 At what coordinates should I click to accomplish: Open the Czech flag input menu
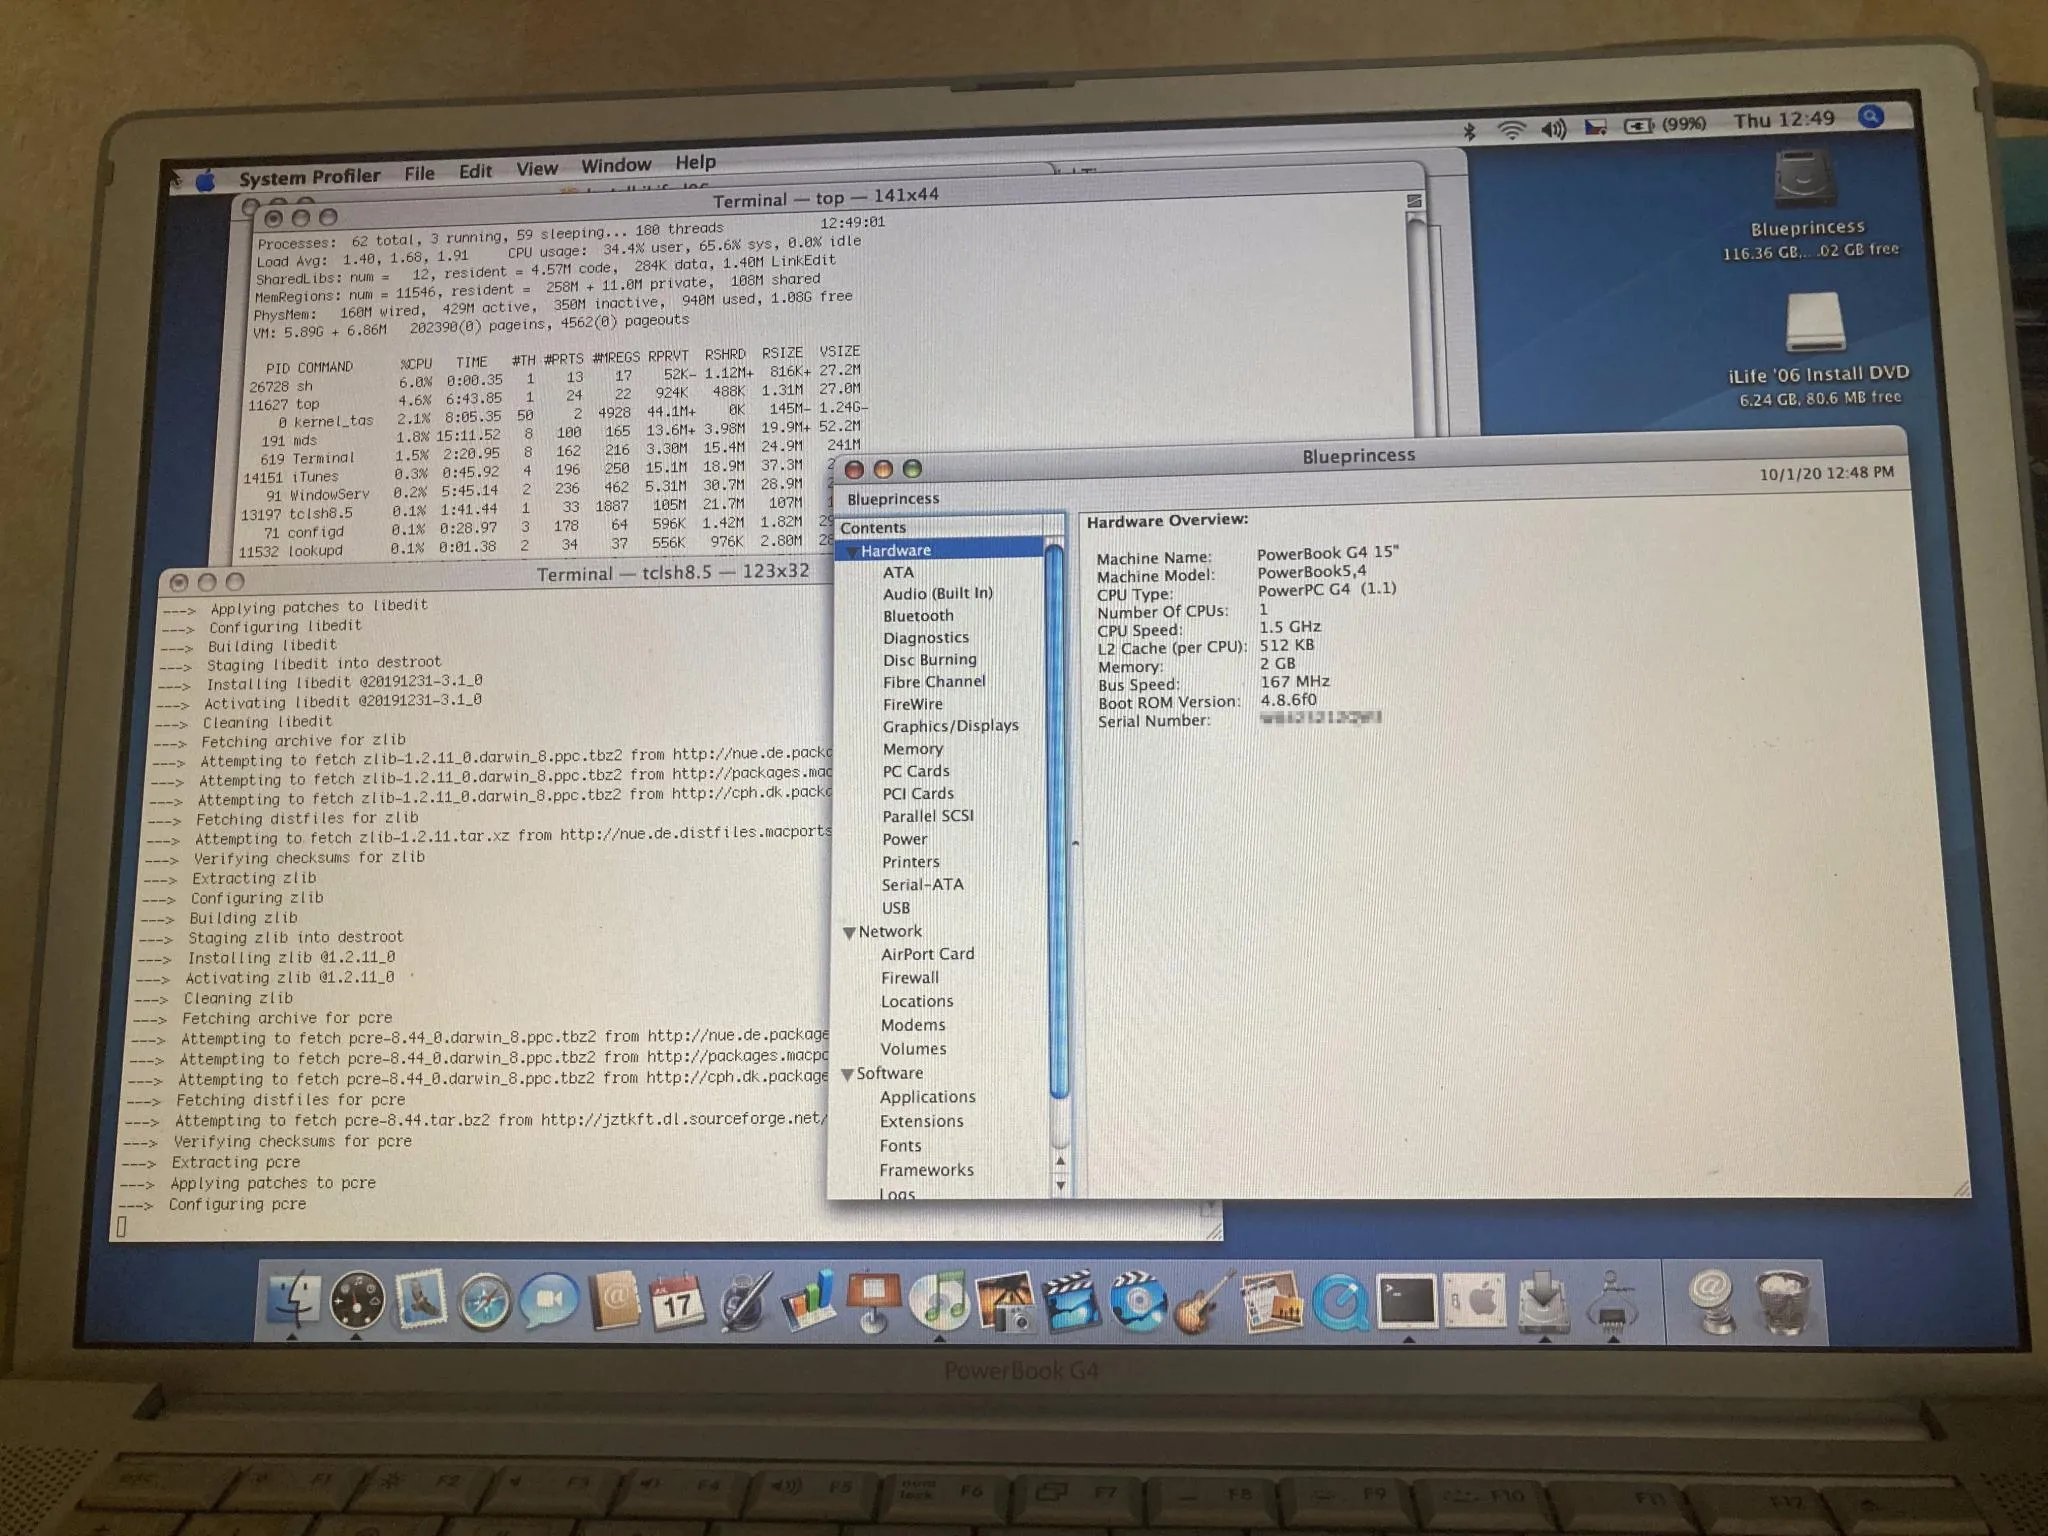coord(1595,126)
